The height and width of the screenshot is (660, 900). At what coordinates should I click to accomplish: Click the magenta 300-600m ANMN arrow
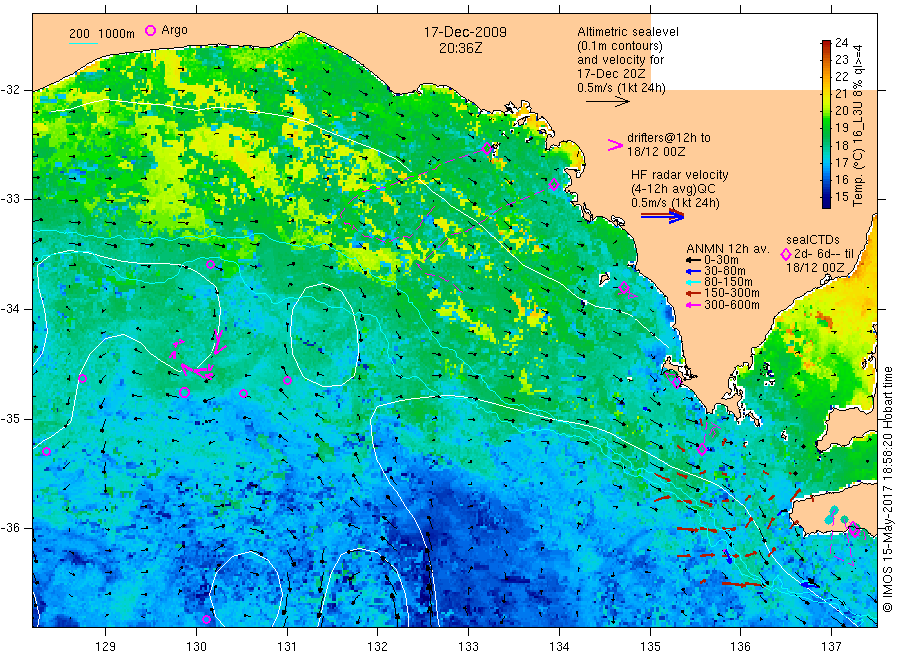[693, 305]
